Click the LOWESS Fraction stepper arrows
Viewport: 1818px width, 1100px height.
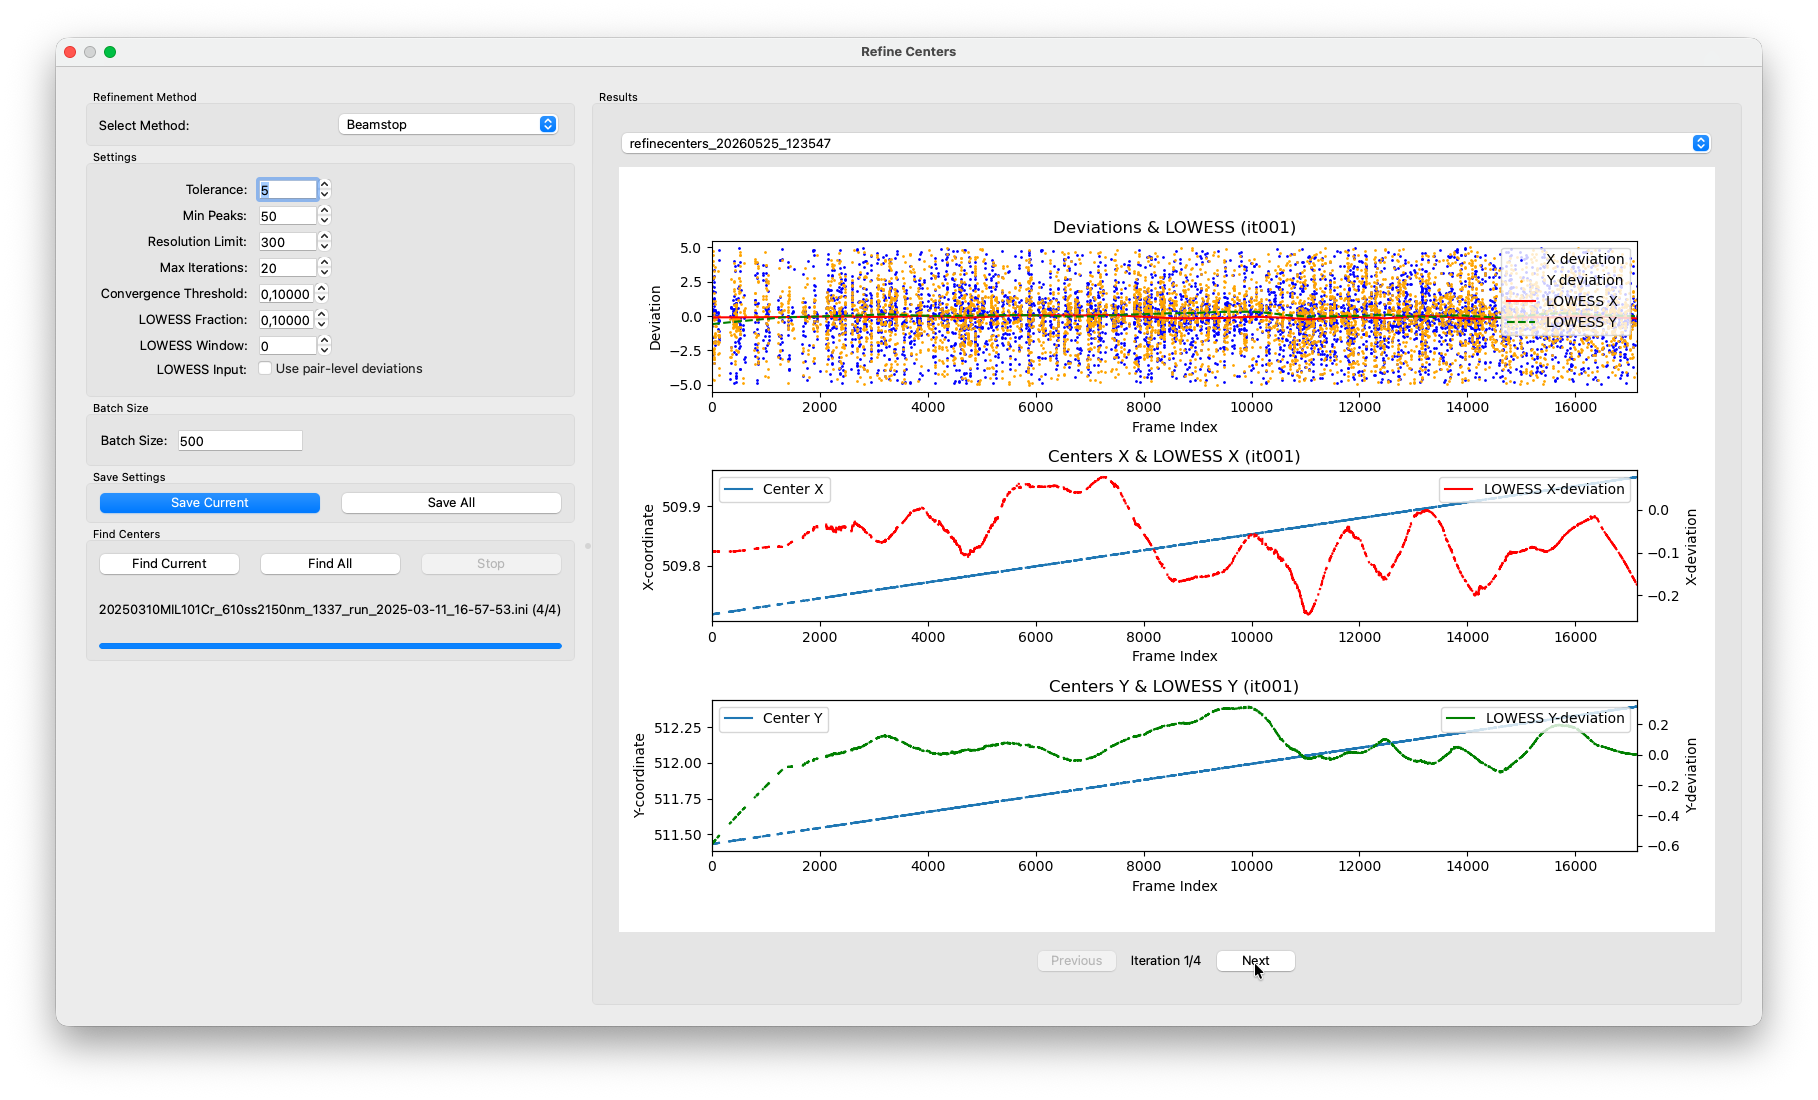(x=322, y=319)
